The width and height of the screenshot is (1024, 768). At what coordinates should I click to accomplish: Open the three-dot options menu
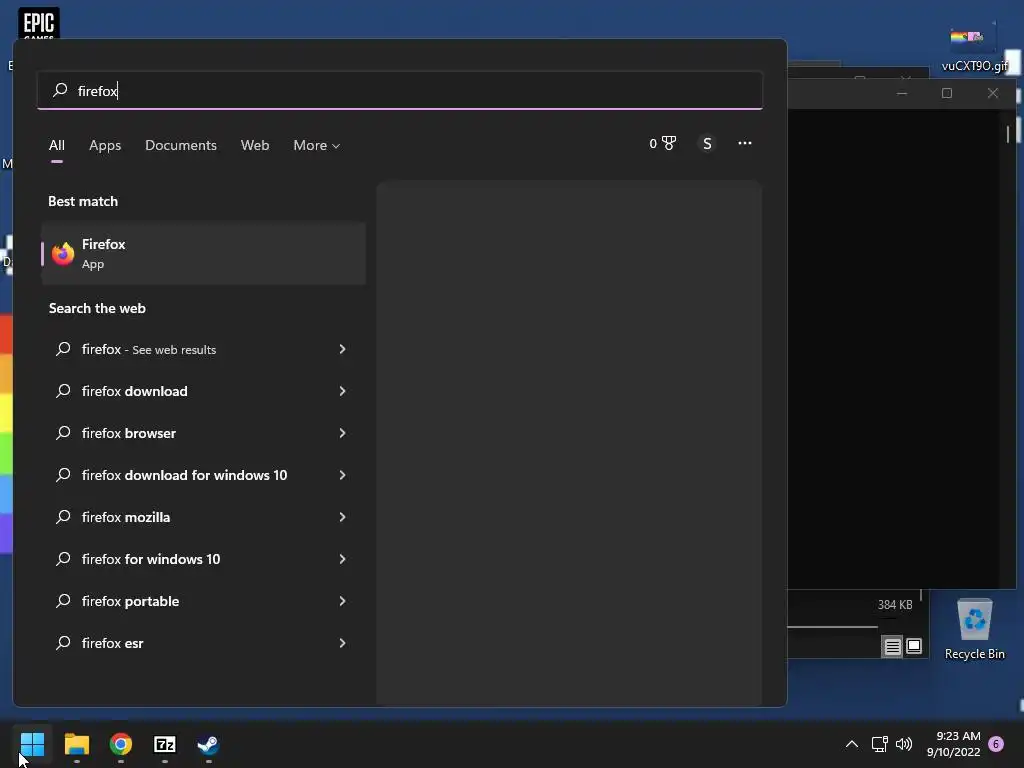coord(744,143)
